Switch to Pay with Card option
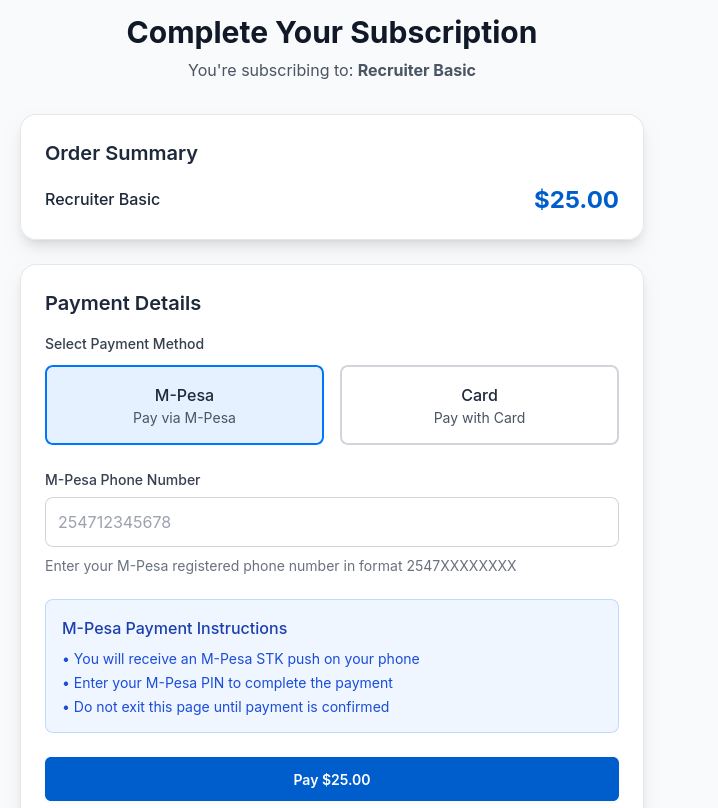The width and height of the screenshot is (718, 808). click(479, 418)
